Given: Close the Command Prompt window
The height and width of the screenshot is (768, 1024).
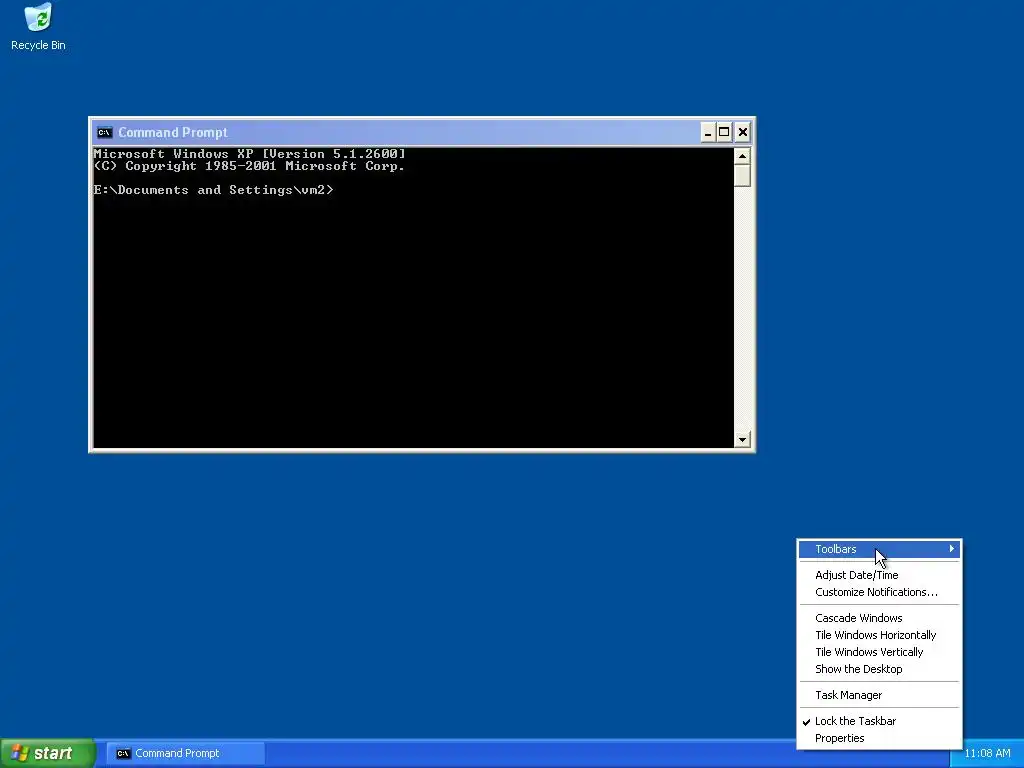Looking at the screenshot, I should [x=743, y=133].
